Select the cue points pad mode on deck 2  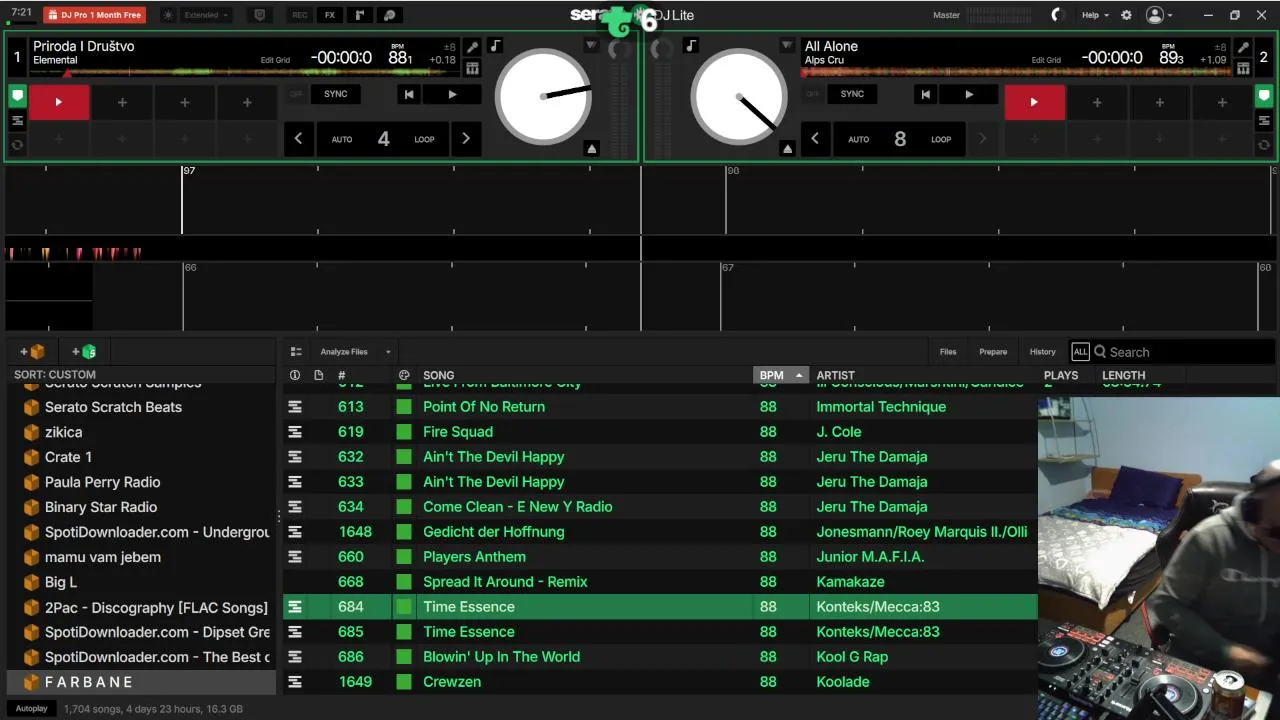click(x=1264, y=96)
